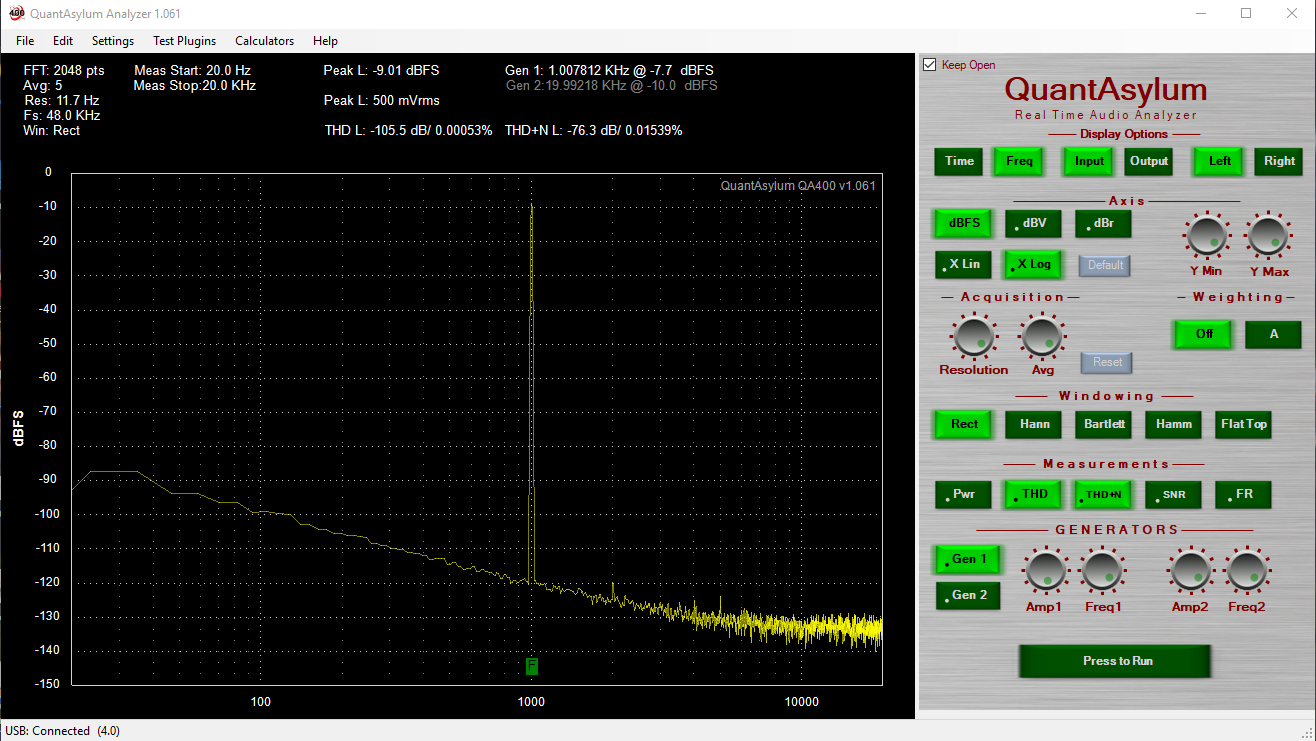Toggle the Right channel display
The image size is (1316, 741).
1280,161
